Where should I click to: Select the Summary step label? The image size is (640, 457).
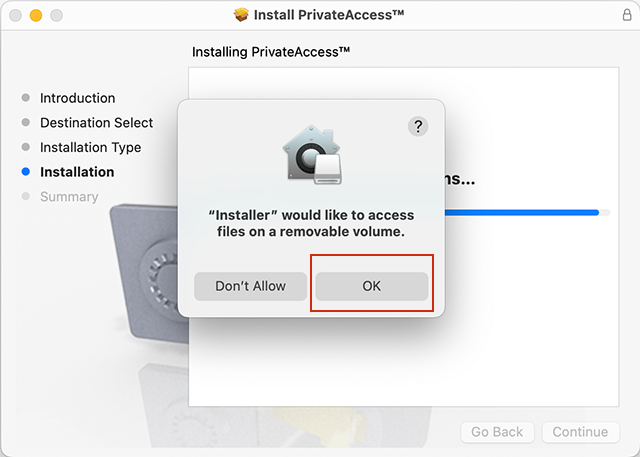pos(69,197)
